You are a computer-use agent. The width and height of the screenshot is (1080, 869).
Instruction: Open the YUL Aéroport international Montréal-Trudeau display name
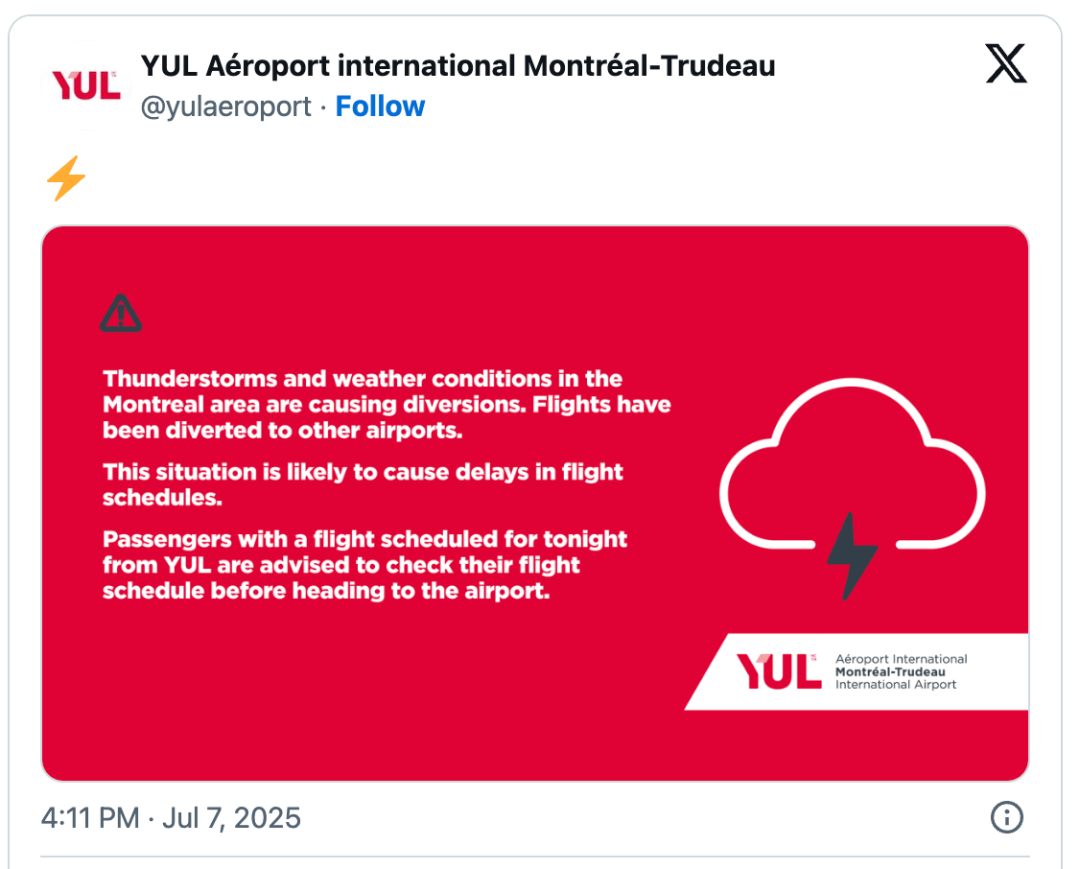click(458, 66)
